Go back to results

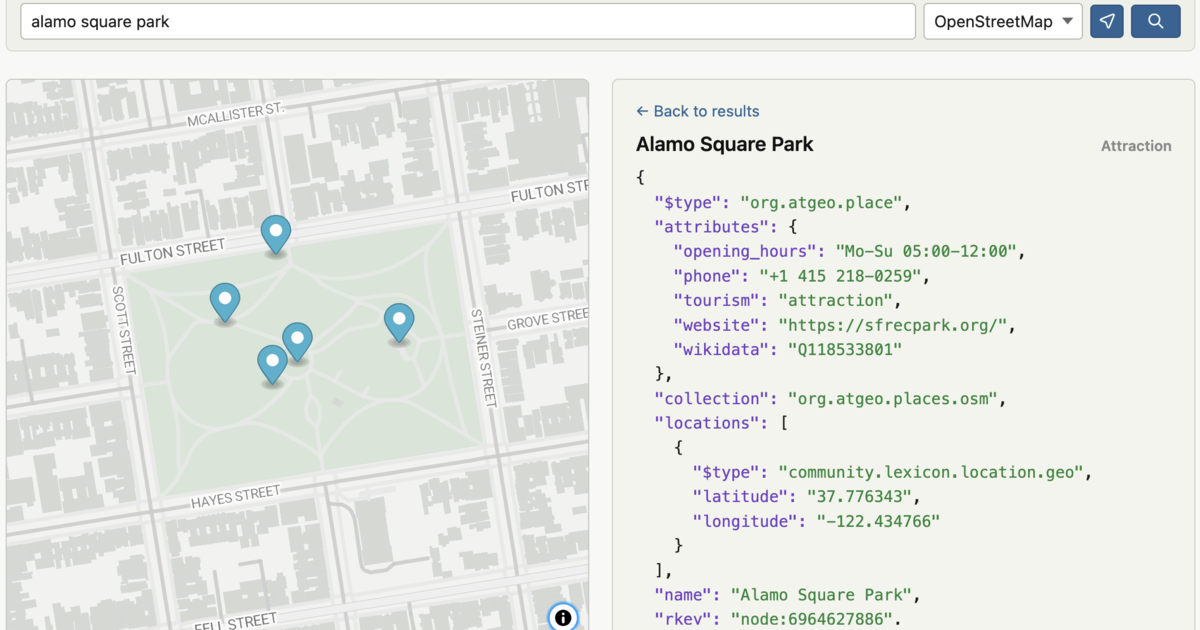coord(706,111)
